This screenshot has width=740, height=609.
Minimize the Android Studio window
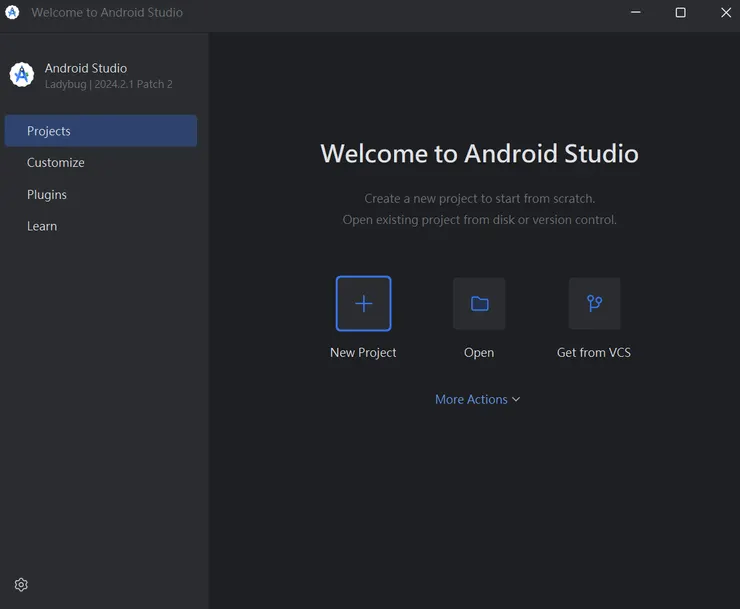pos(635,13)
